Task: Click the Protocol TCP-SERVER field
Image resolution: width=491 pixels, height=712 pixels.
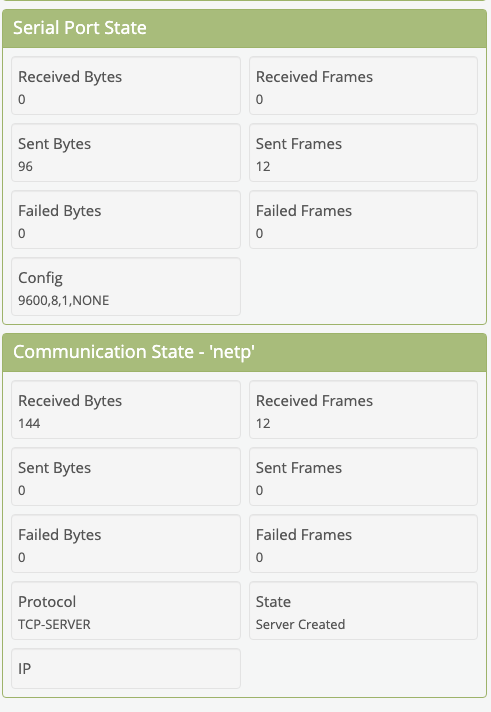Action: pyautogui.click(x=126, y=611)
